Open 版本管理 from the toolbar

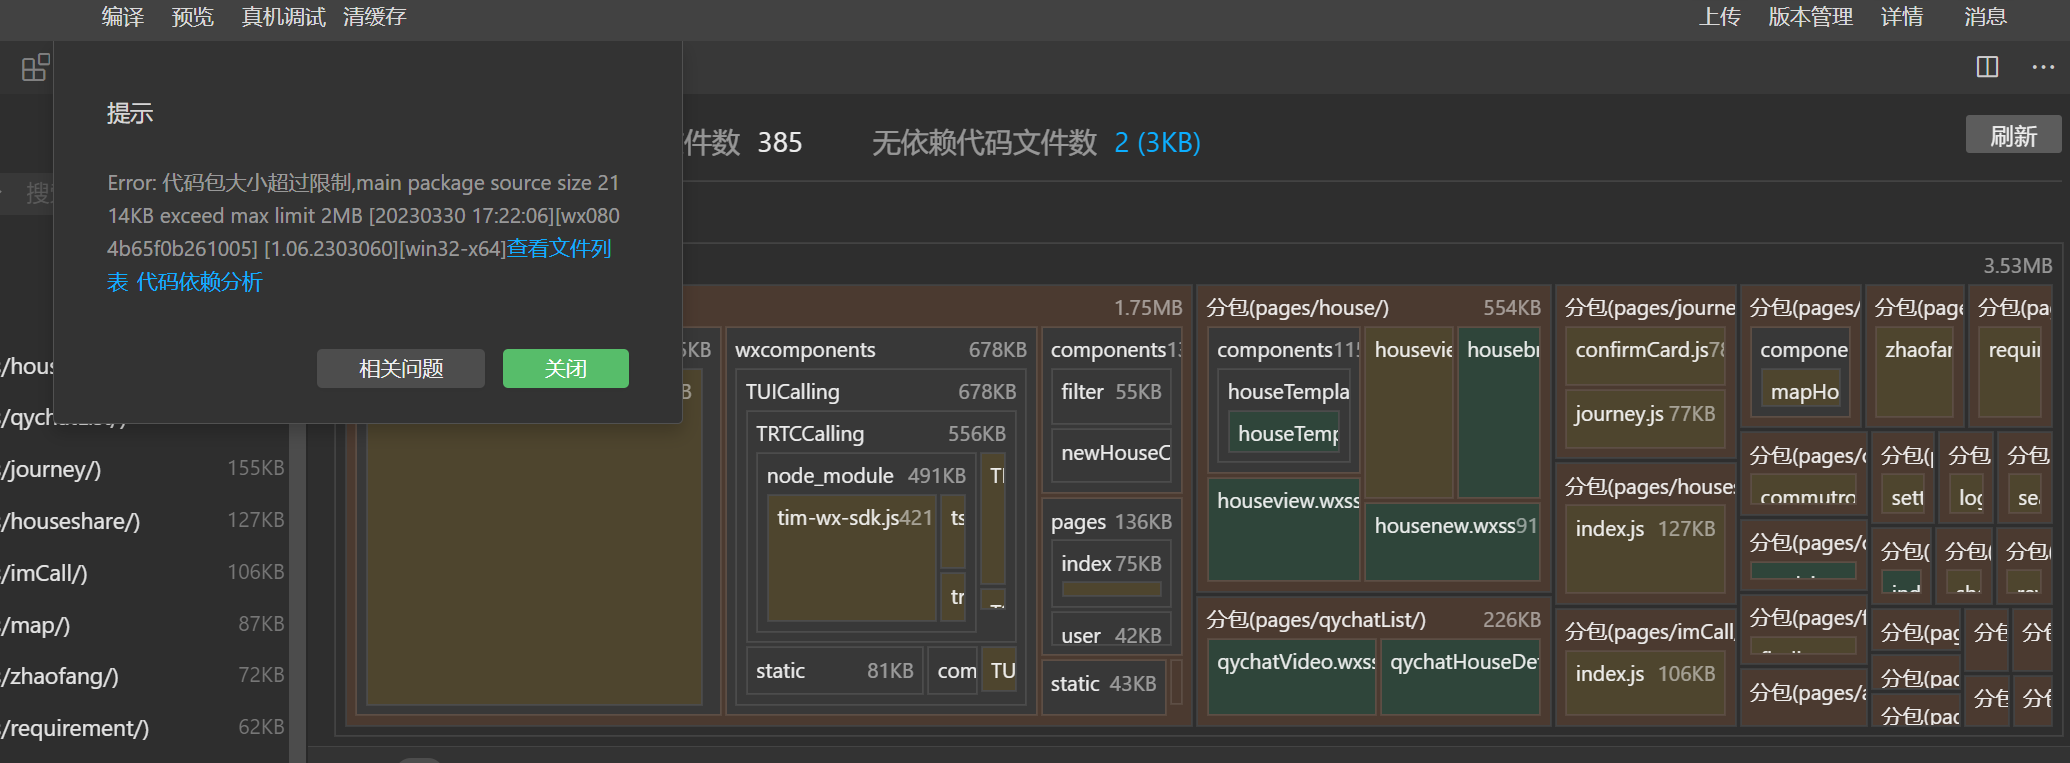pyautogui.click(x=1811, y=17)
